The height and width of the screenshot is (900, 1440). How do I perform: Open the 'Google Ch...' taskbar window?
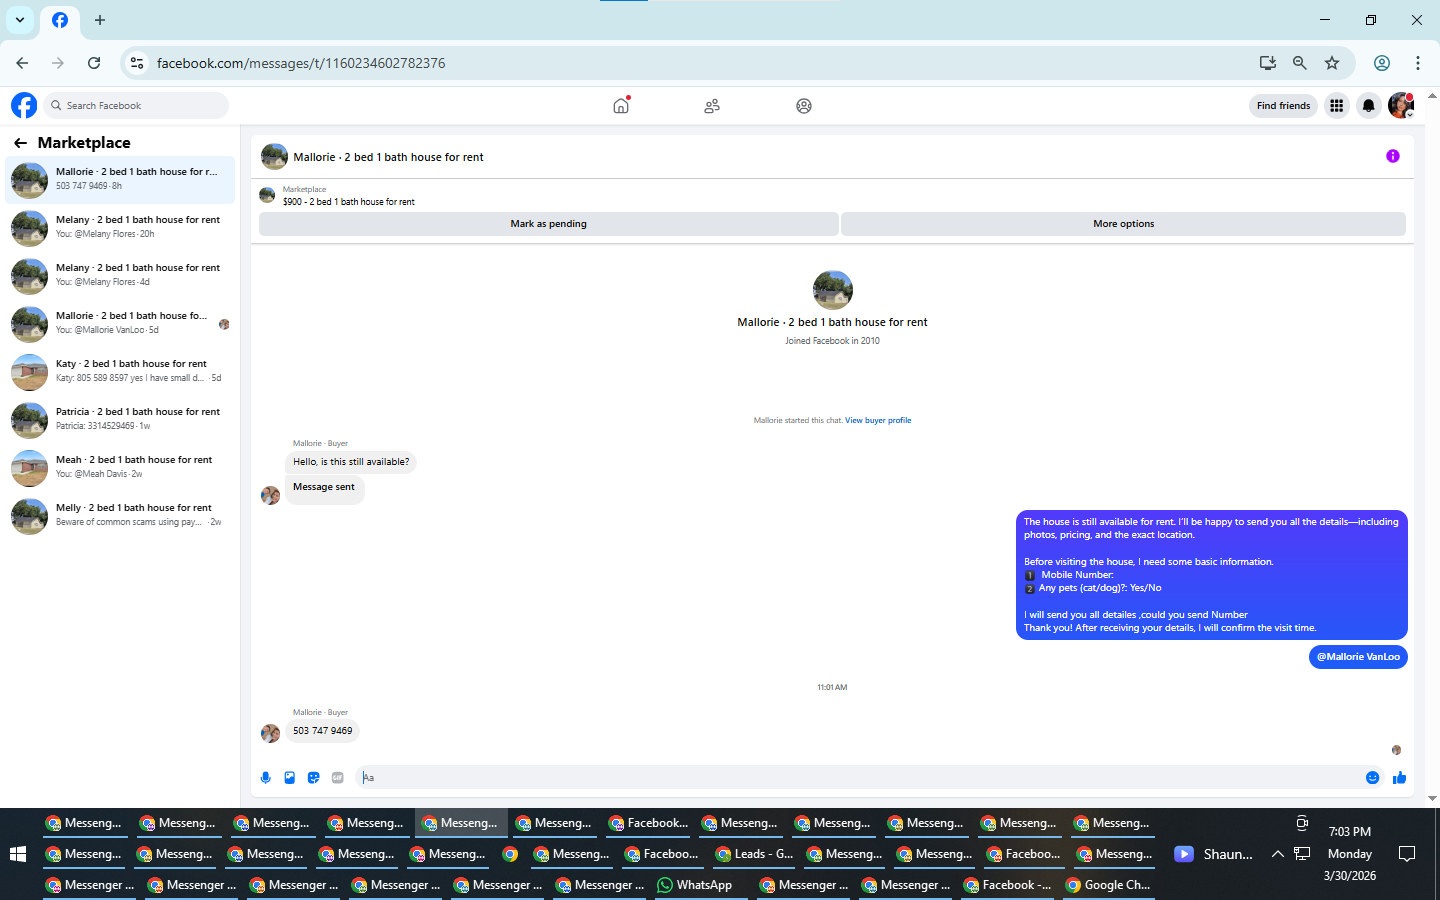[x=1108, y=885]
